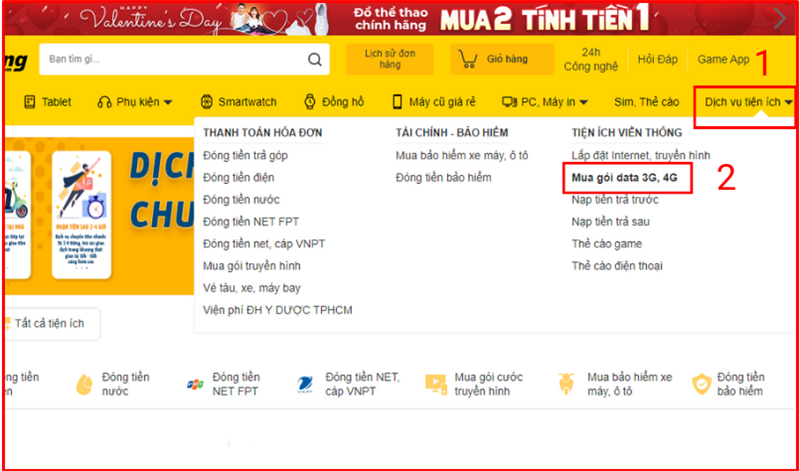Go to the Smartwatch category

[x=238, y=102]
